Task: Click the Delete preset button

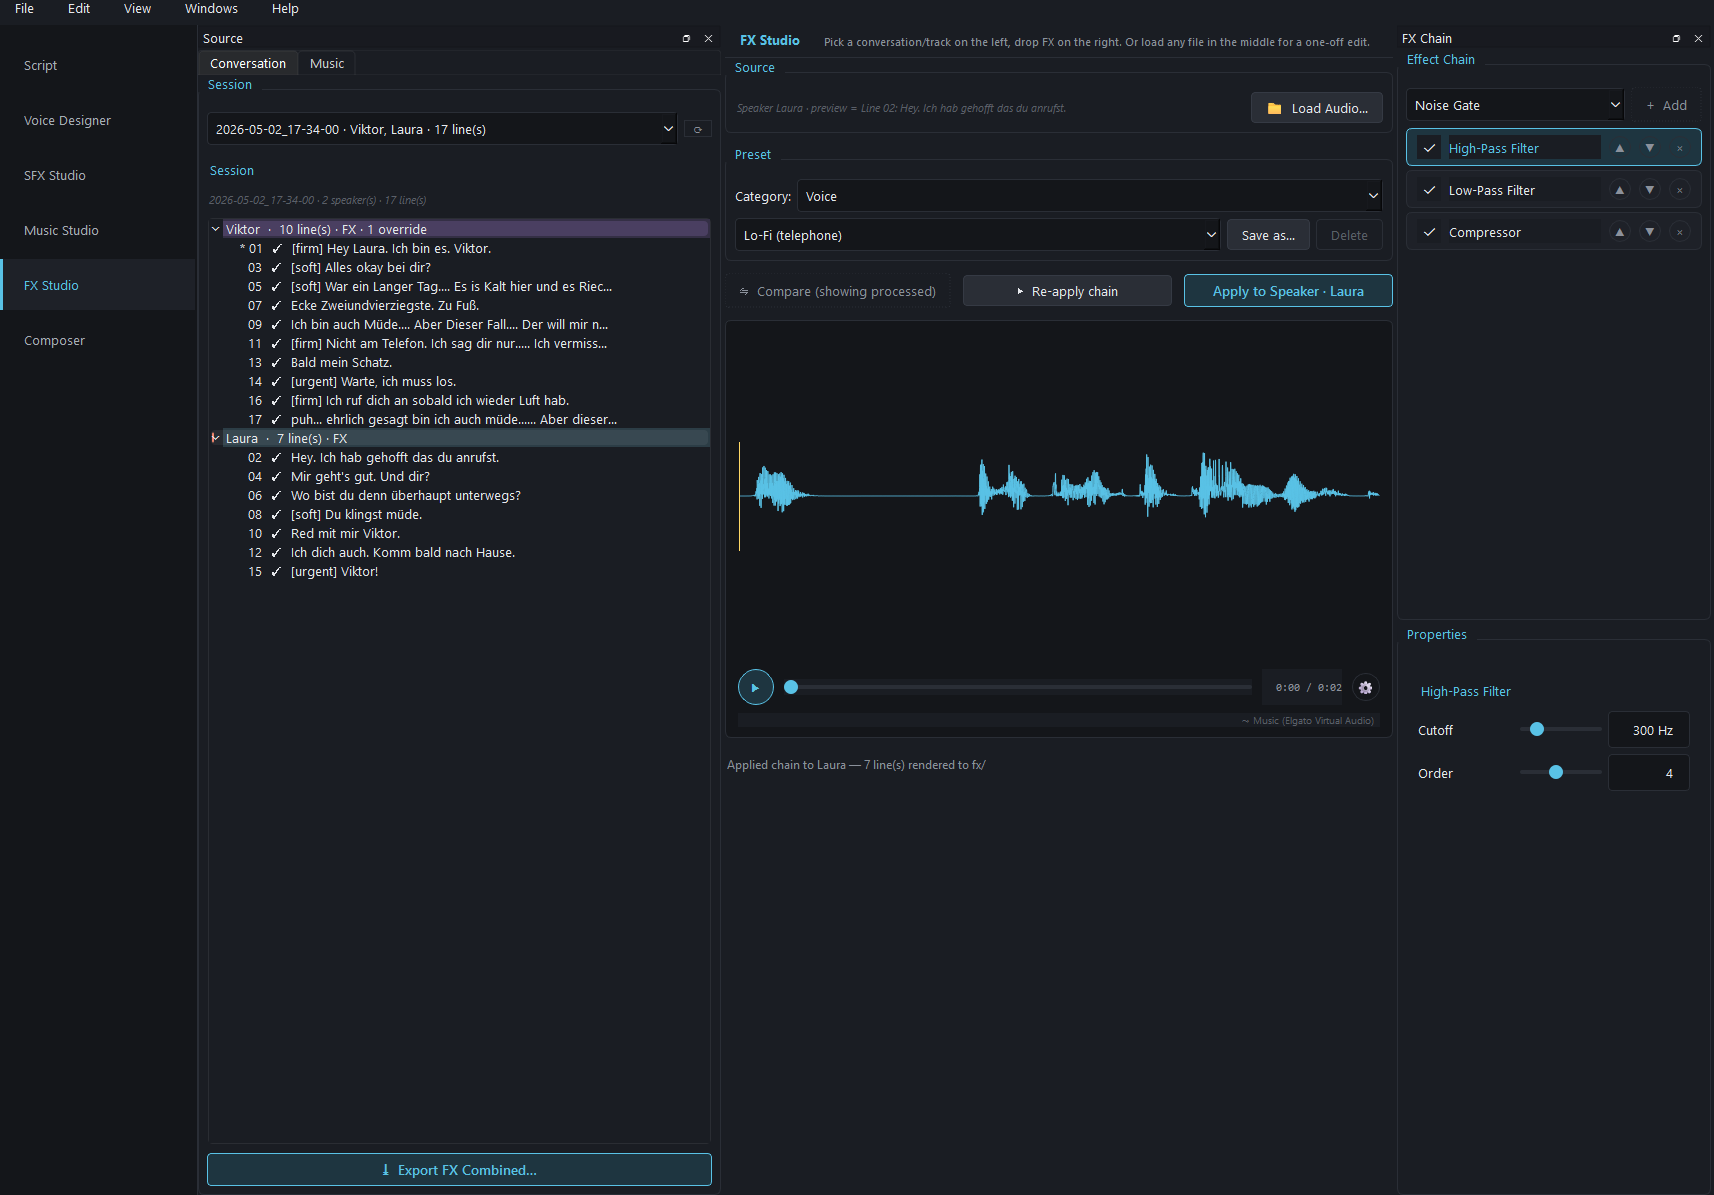Action: coord(1349,235)
